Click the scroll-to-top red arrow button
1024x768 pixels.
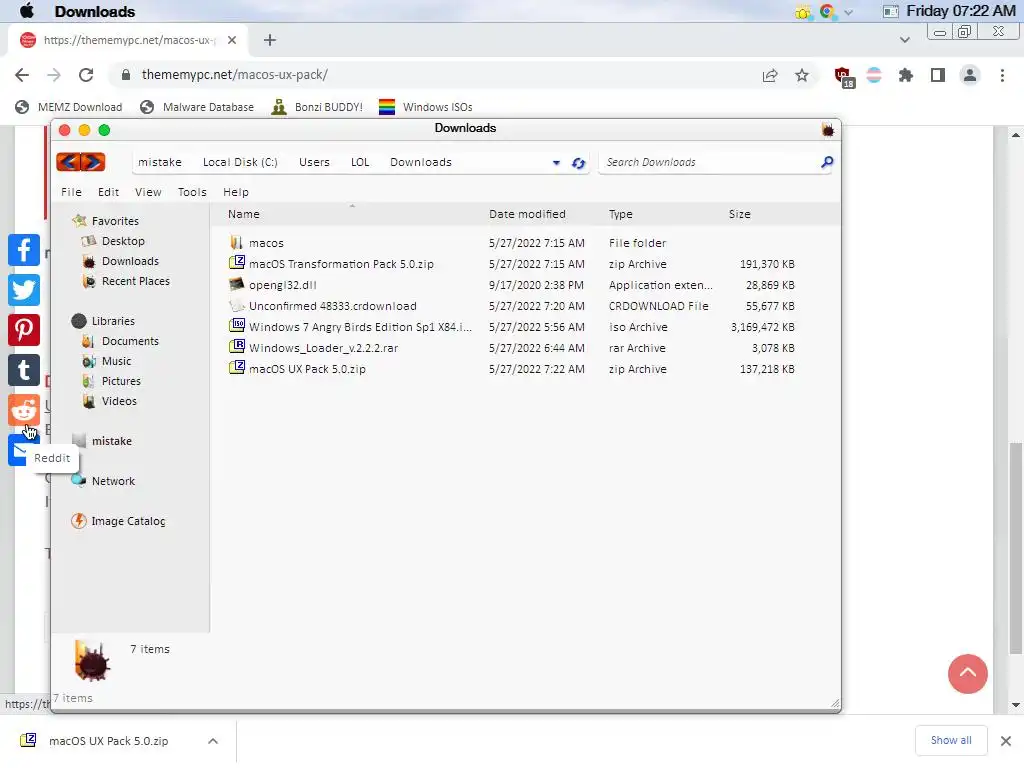point(967,674)
